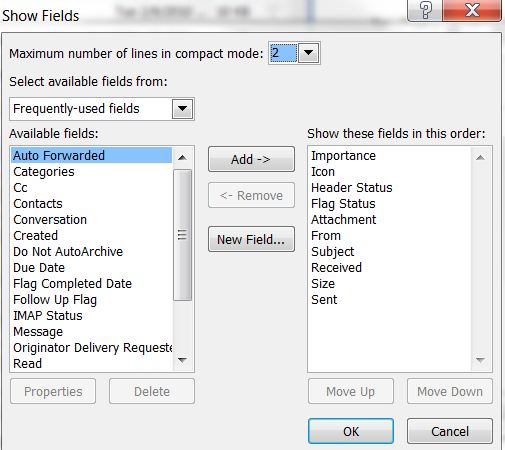Image resolution: width=505 pixels, height=450 pixels.
Task: Choose Do Not AutoArchive field
Action: [68, 252]
